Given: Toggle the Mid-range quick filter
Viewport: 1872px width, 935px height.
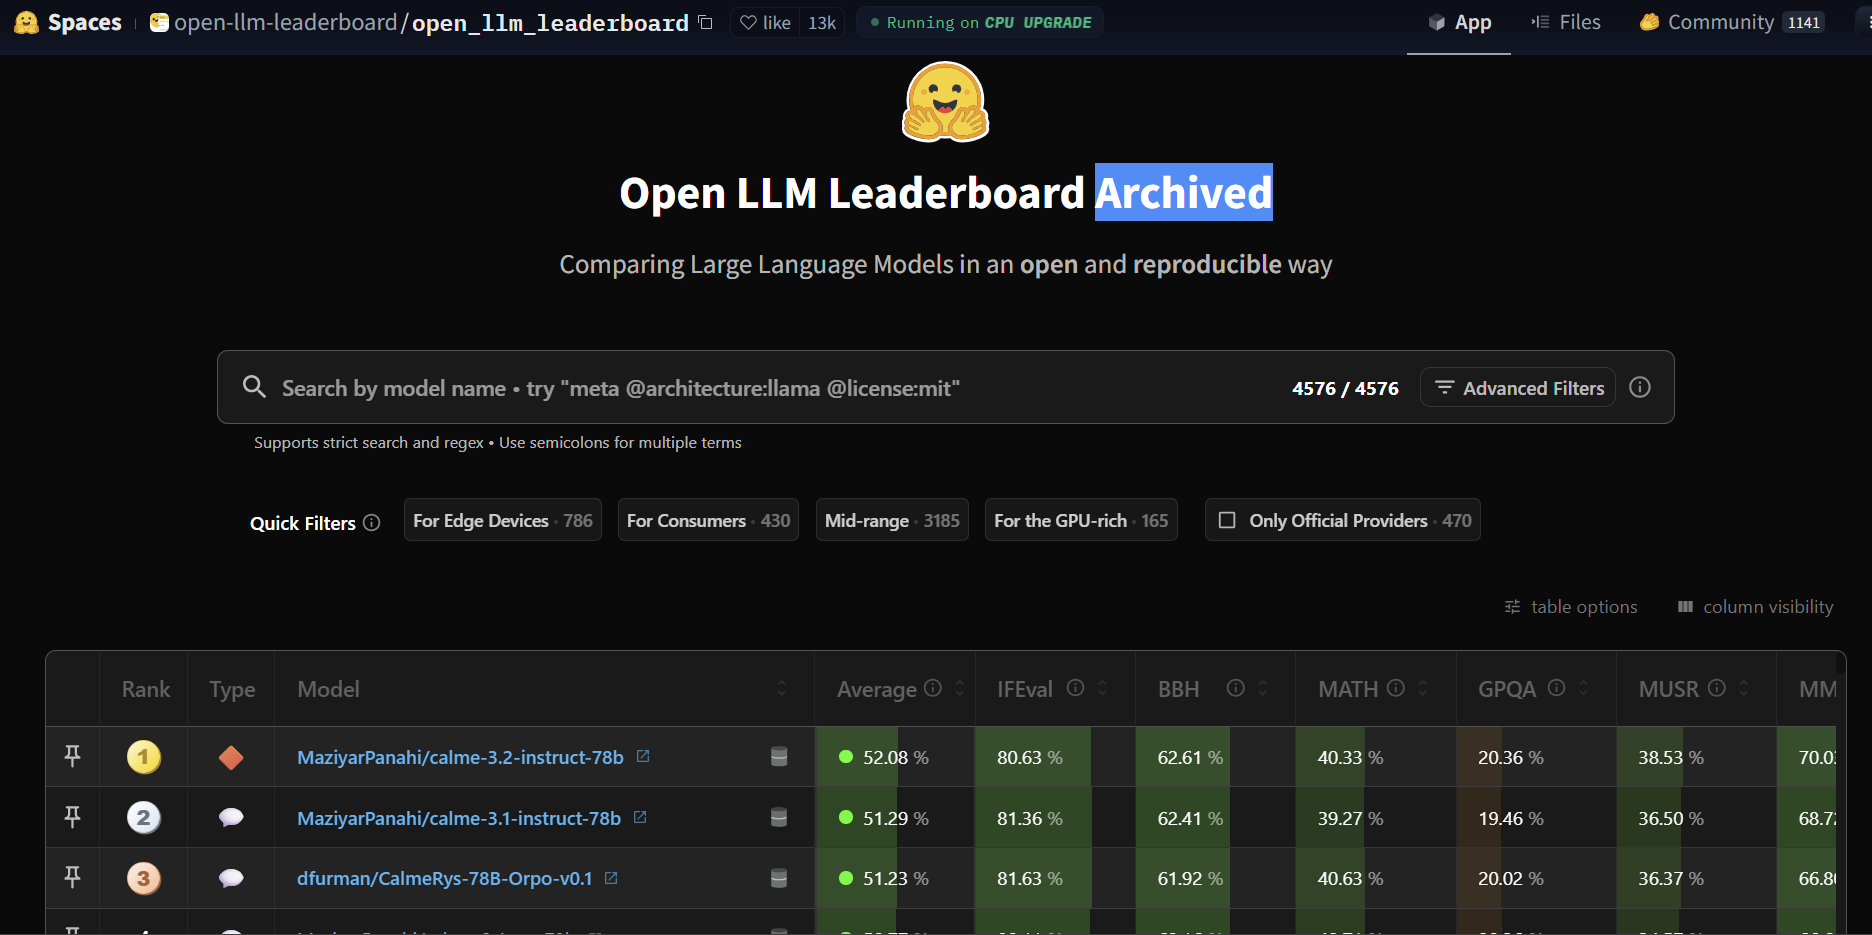Looking at the screenshot, I should point(892,520).
